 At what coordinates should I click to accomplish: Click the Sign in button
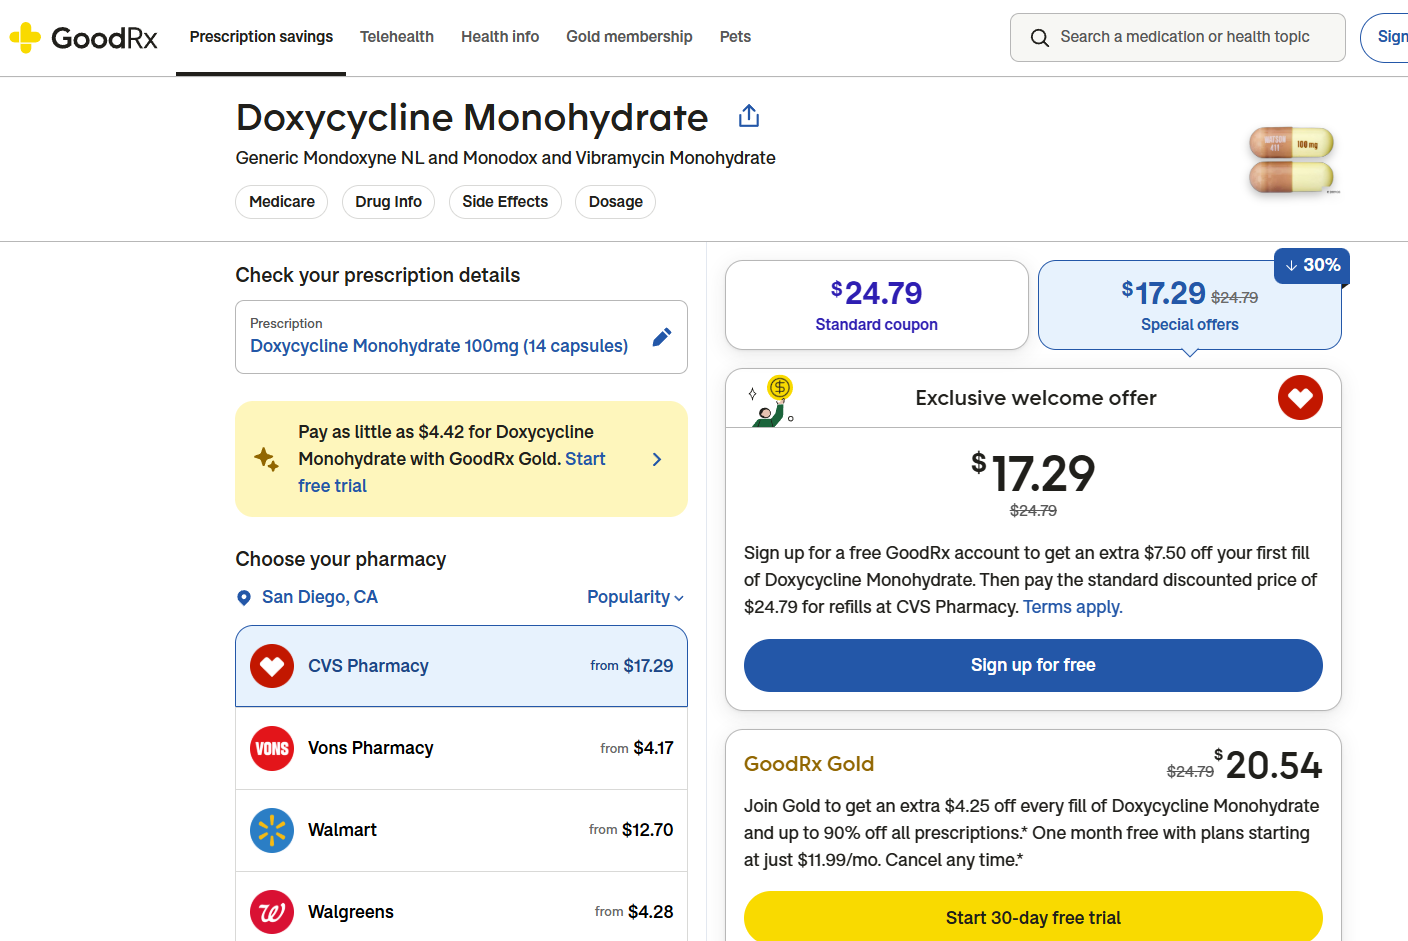(1385, 38)
